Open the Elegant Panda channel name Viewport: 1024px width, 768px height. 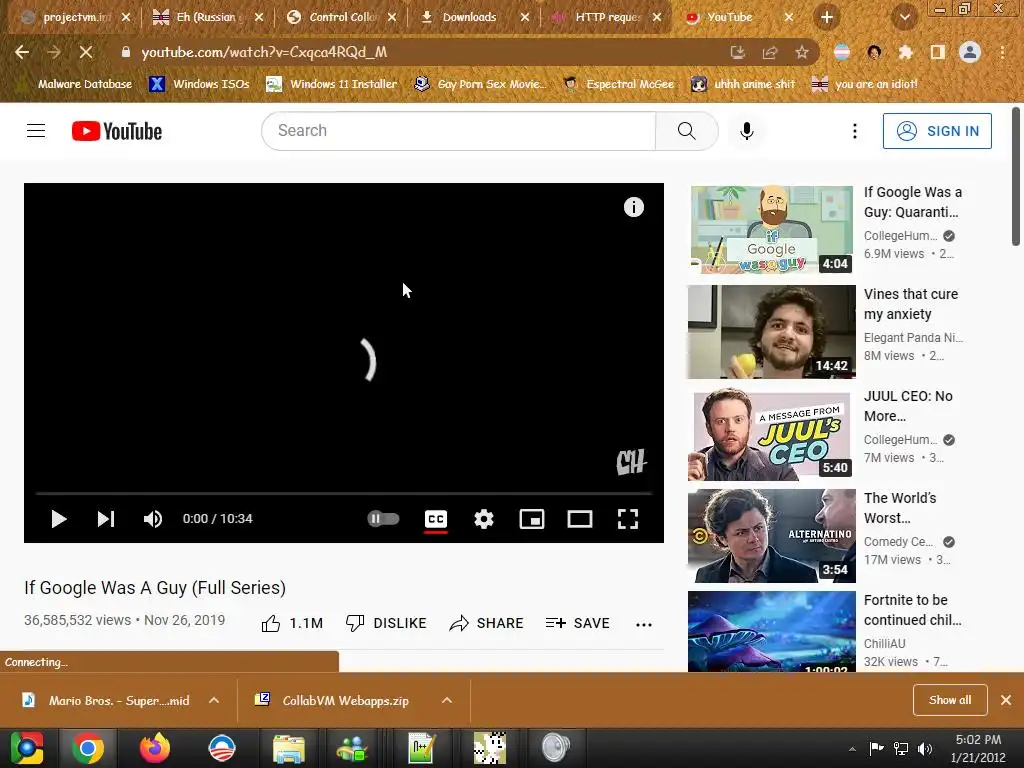click(913, 337)
